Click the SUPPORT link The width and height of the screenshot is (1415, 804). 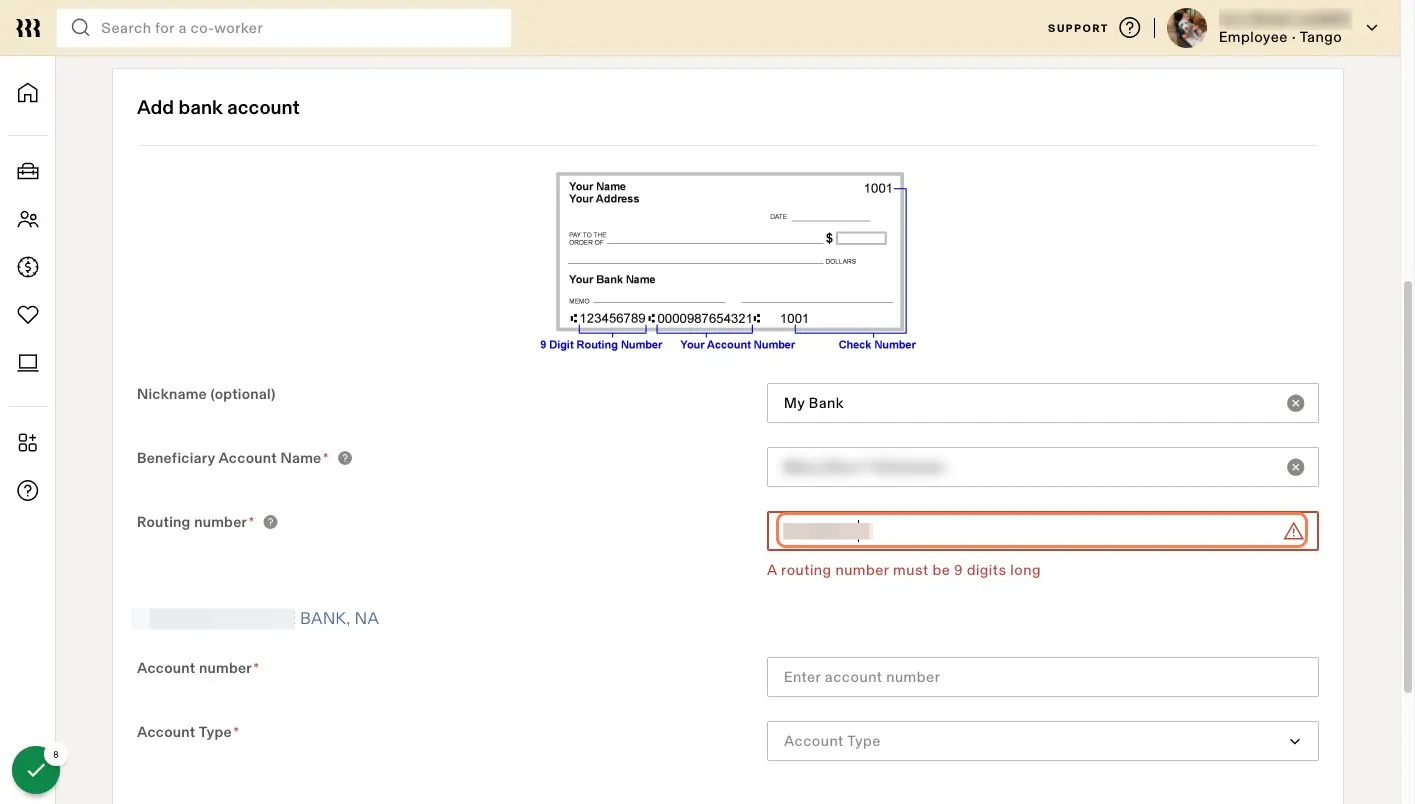tap(1077, 28)
